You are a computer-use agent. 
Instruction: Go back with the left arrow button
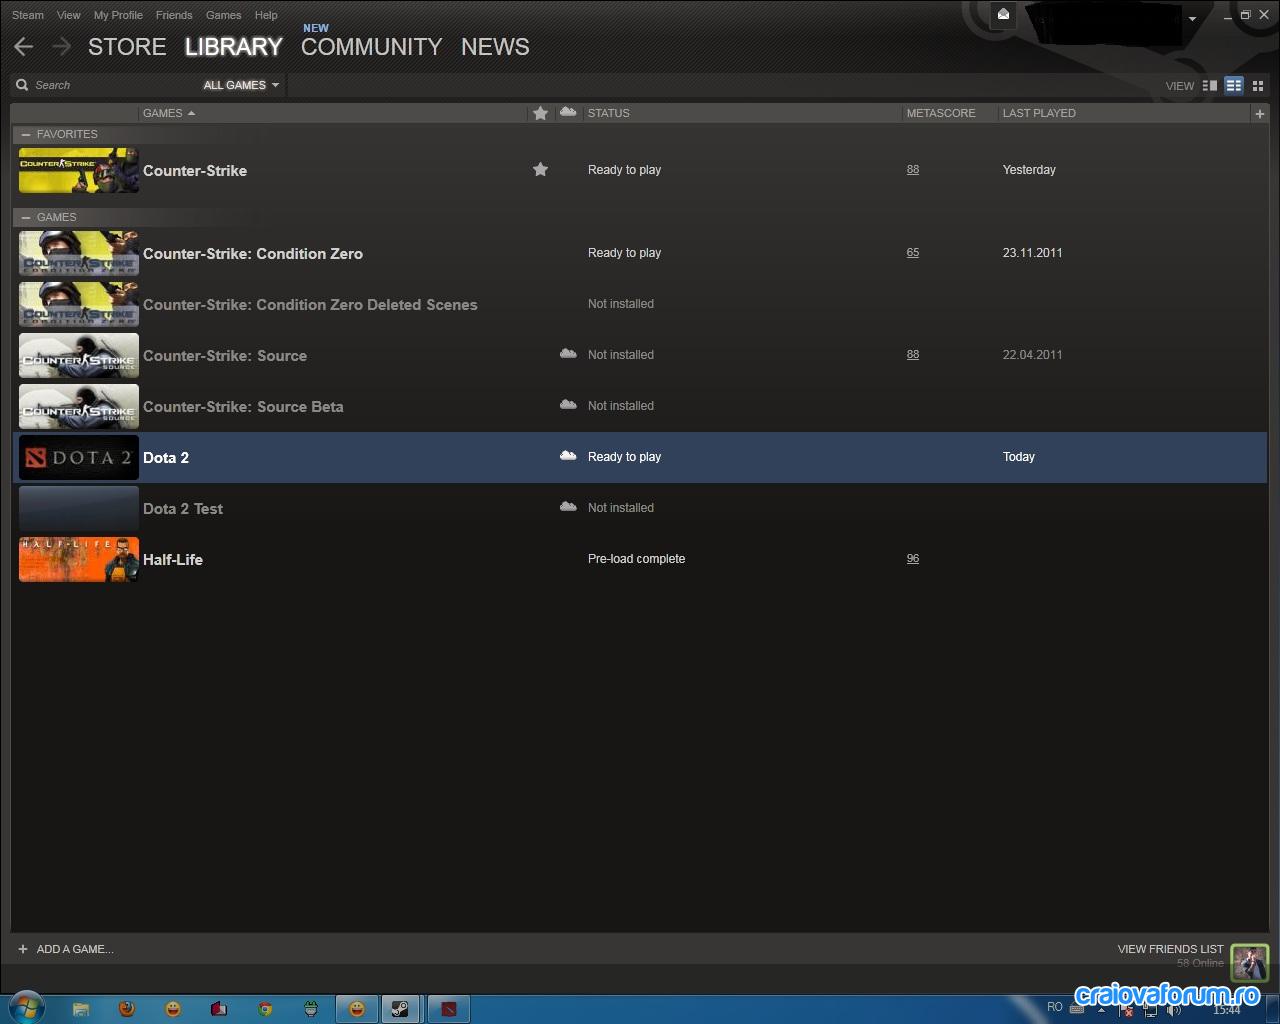[x=24, y=46]
